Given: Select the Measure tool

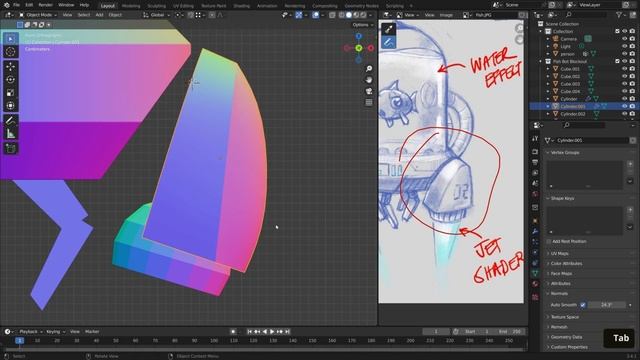Looking at the screenshot, I should (10, 133).
